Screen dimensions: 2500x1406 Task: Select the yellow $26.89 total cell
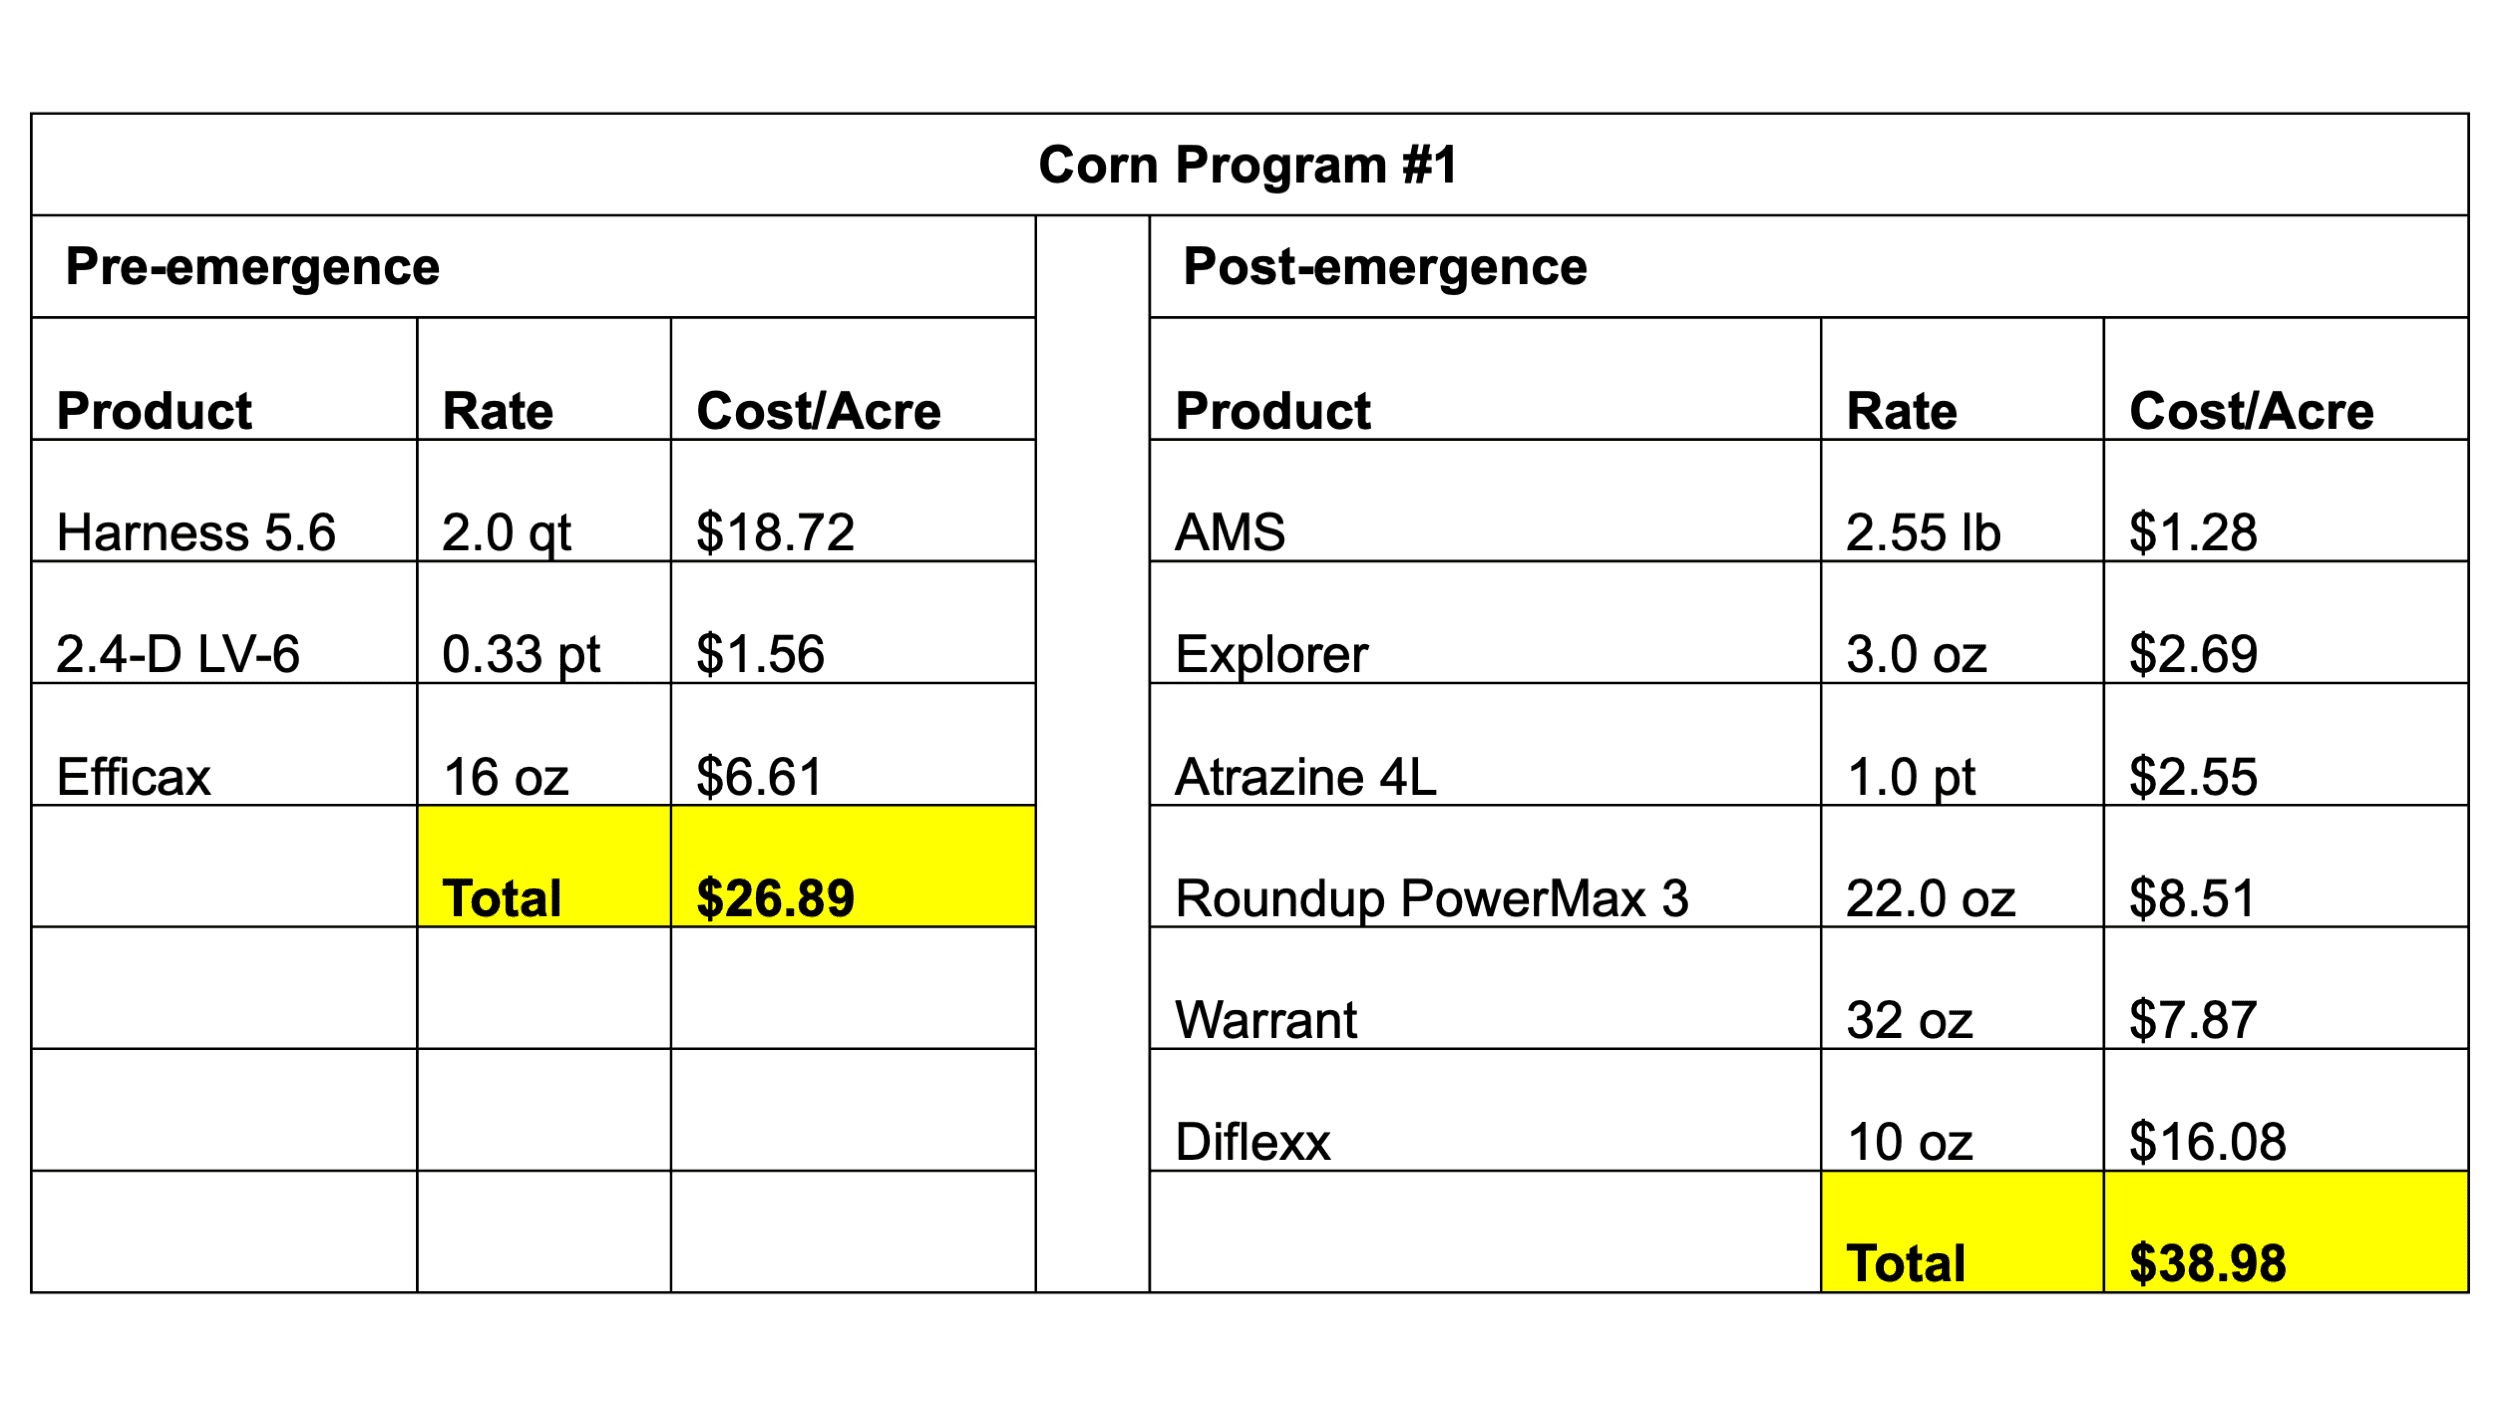pos(853,866)
